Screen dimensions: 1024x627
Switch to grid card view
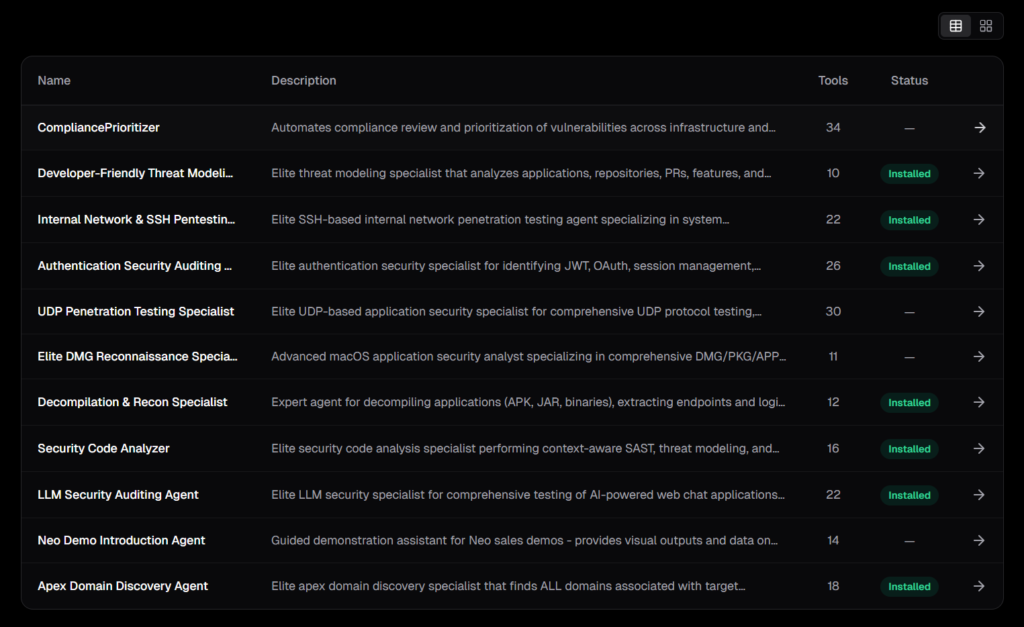click(986, 26)
